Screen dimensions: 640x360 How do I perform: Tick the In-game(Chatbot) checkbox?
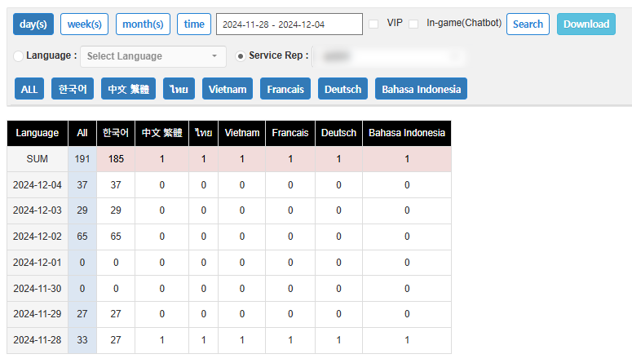click(x=413, y=24)
